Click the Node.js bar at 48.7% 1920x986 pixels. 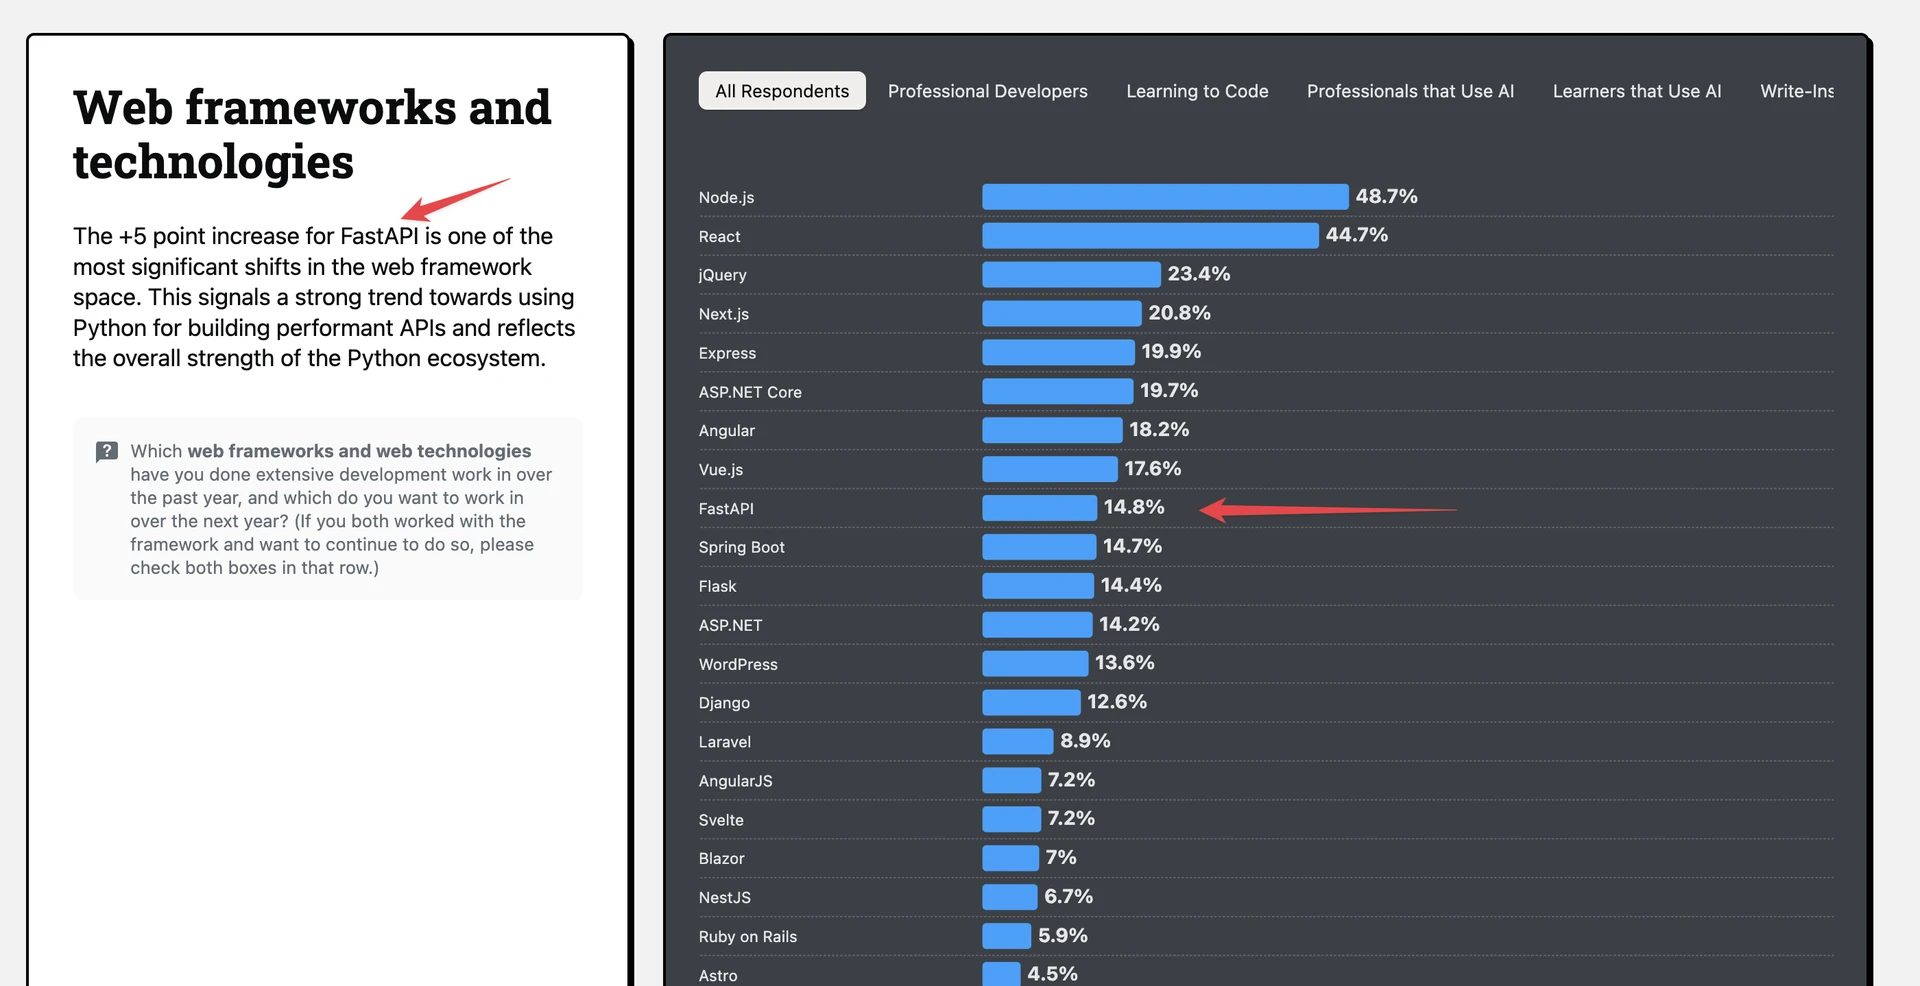coord(1165,196)
